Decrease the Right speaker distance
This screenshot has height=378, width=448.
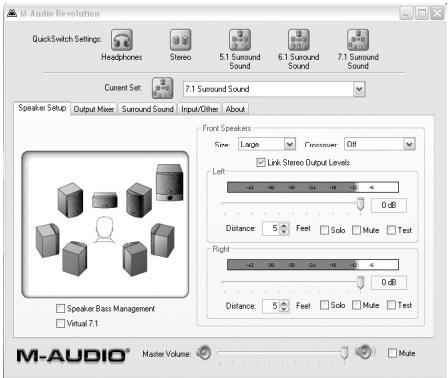coord(284,309)
